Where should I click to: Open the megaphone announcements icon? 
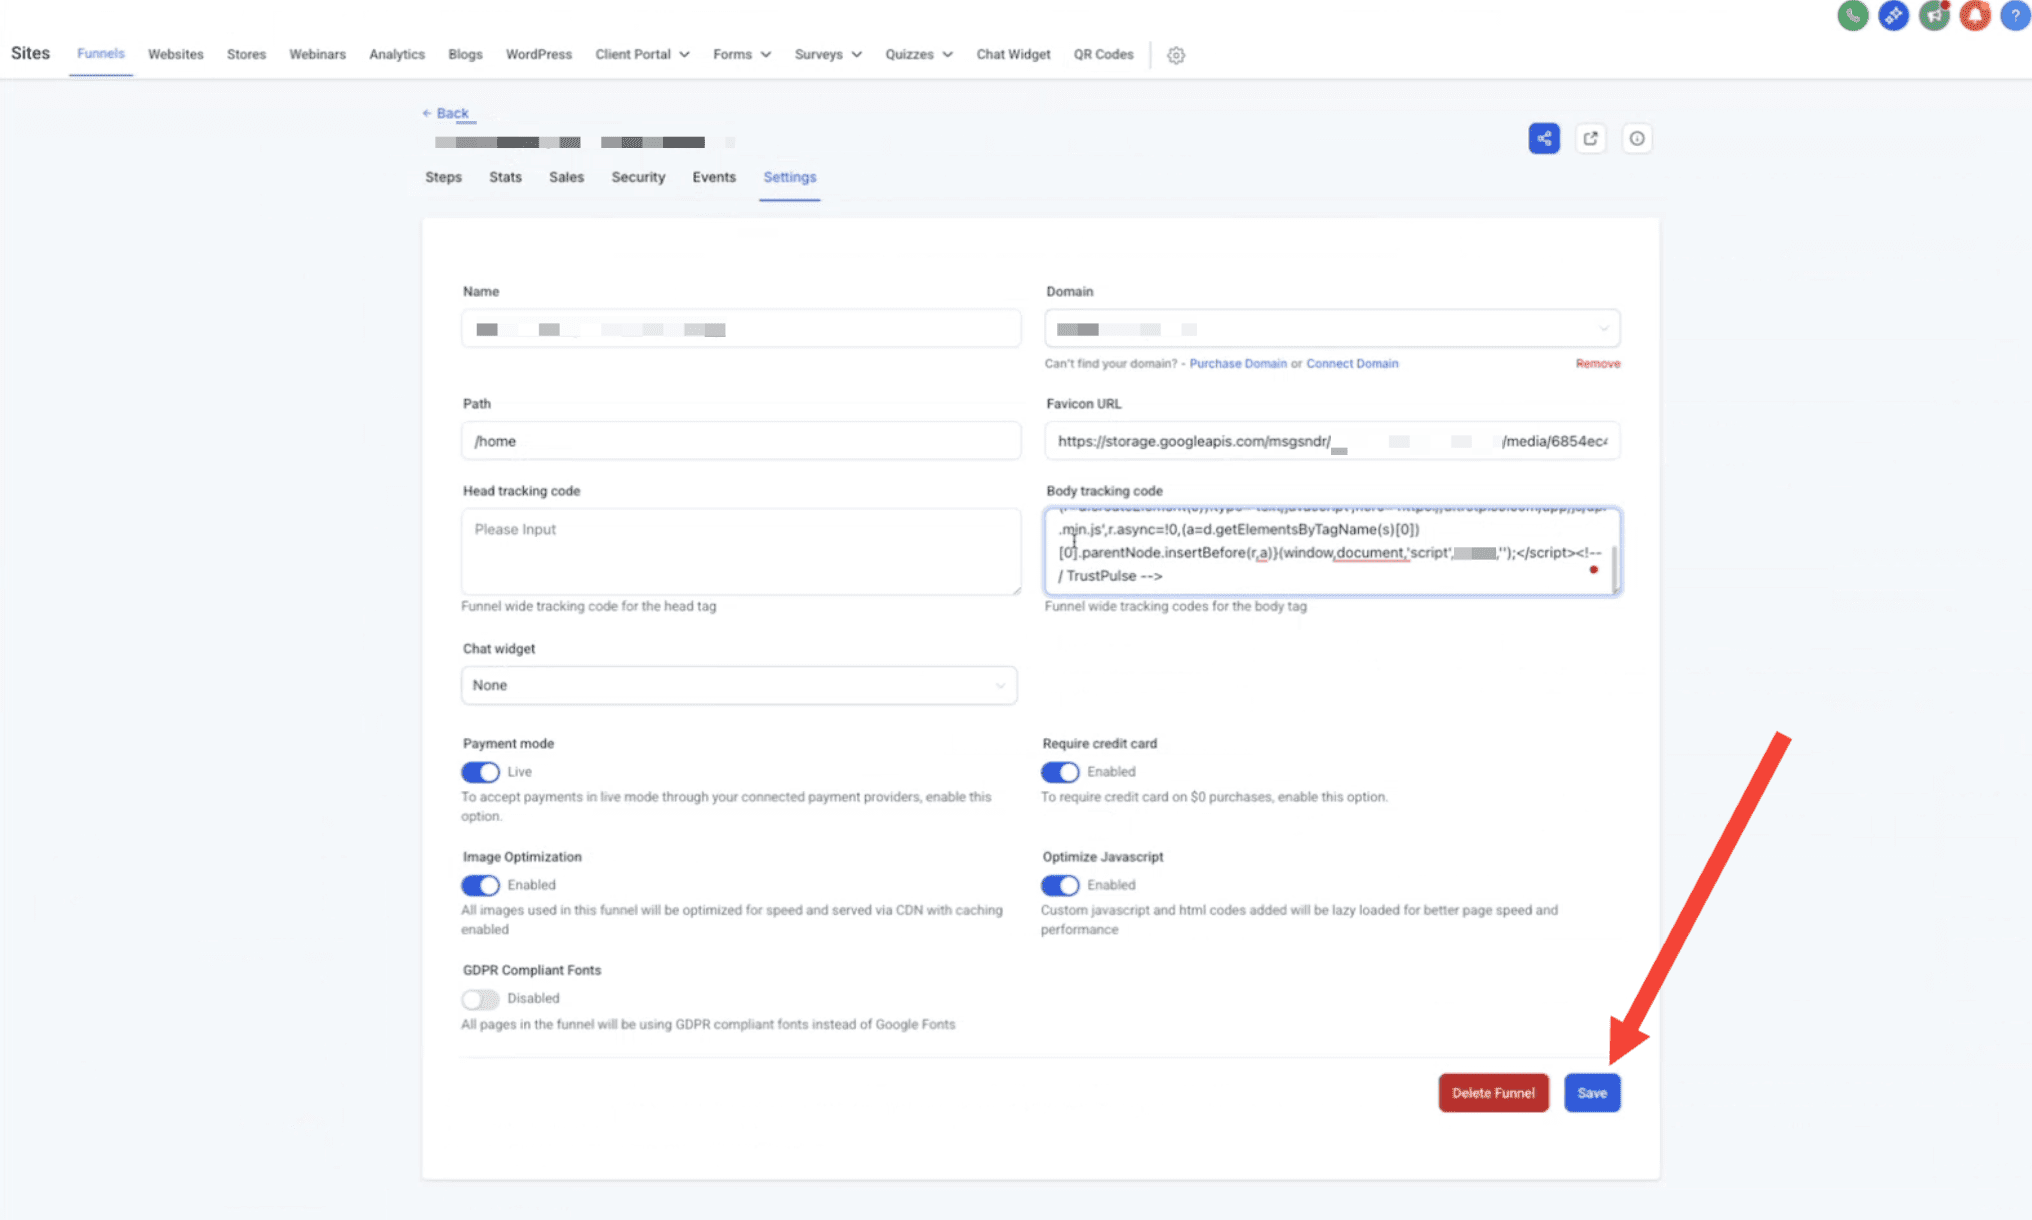[1934, 15]
